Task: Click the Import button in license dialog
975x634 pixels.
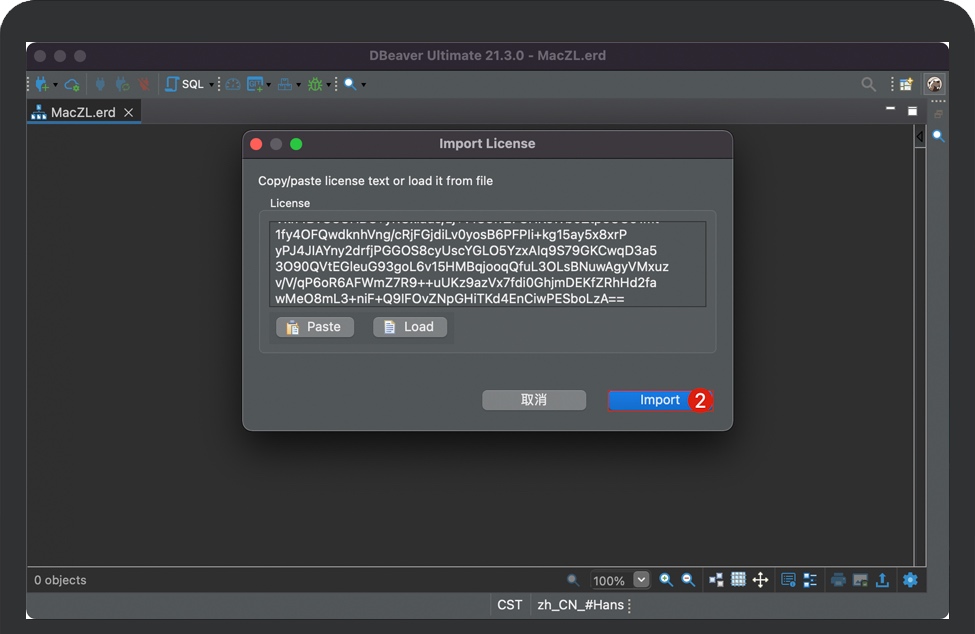Action: (659, 400)
